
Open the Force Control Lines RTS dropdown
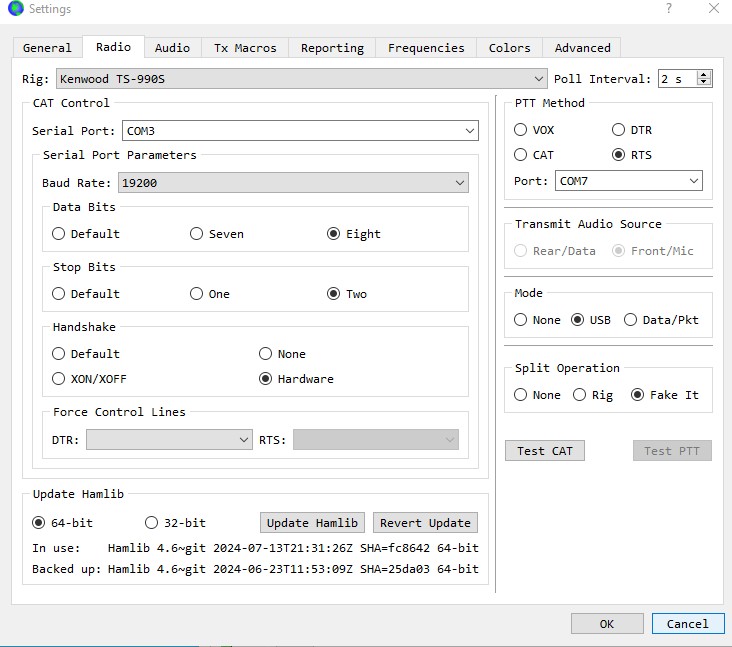click(x=376, y=440)
